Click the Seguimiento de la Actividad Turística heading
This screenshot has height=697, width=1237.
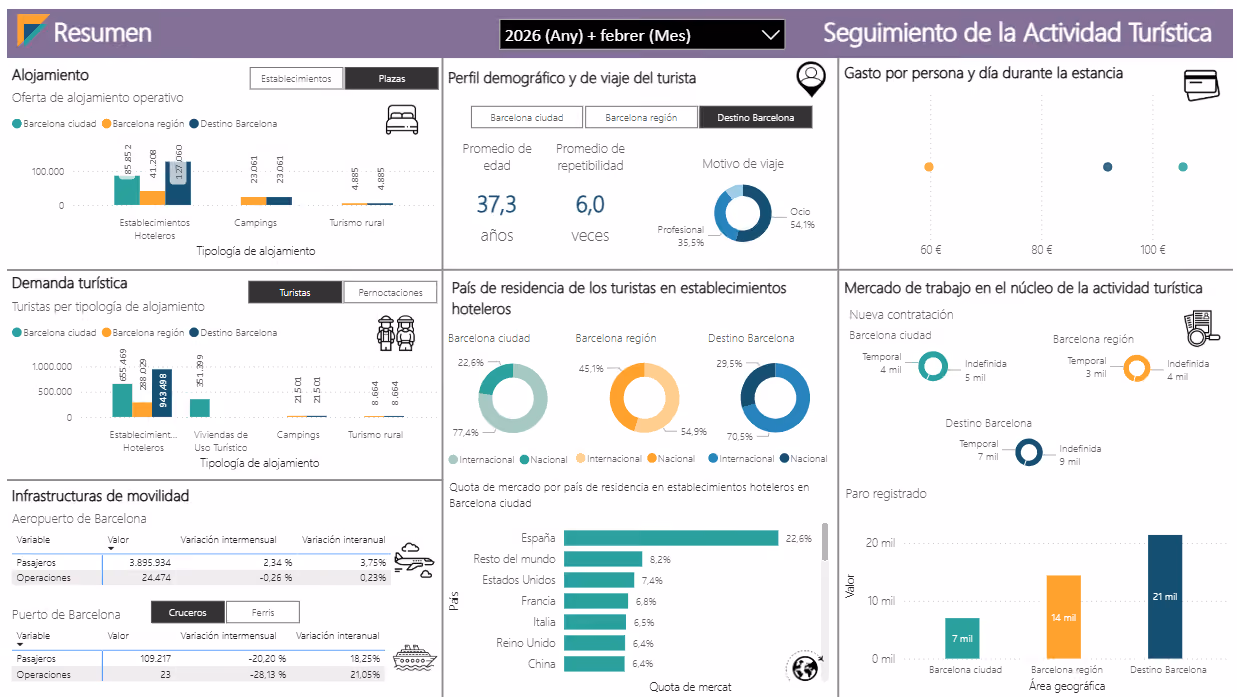[x=1018, y=33]
